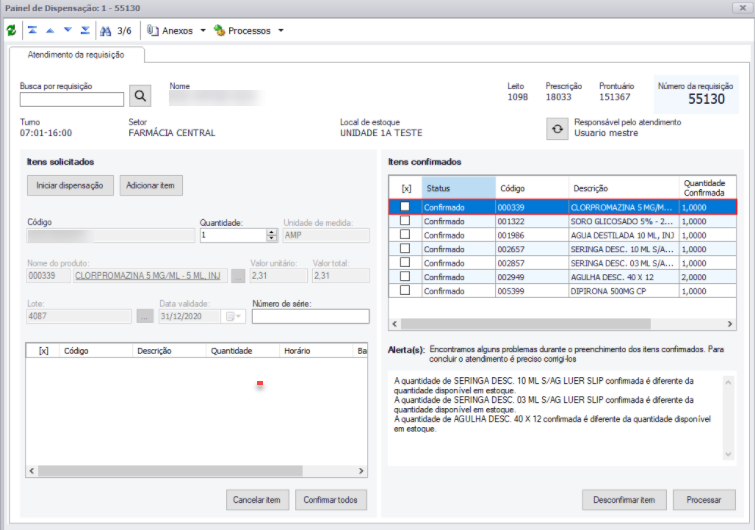Check the box for CLORPROMAZINA row
The width and height of the screenshot is (755, 530).
(x=405, y=207)
